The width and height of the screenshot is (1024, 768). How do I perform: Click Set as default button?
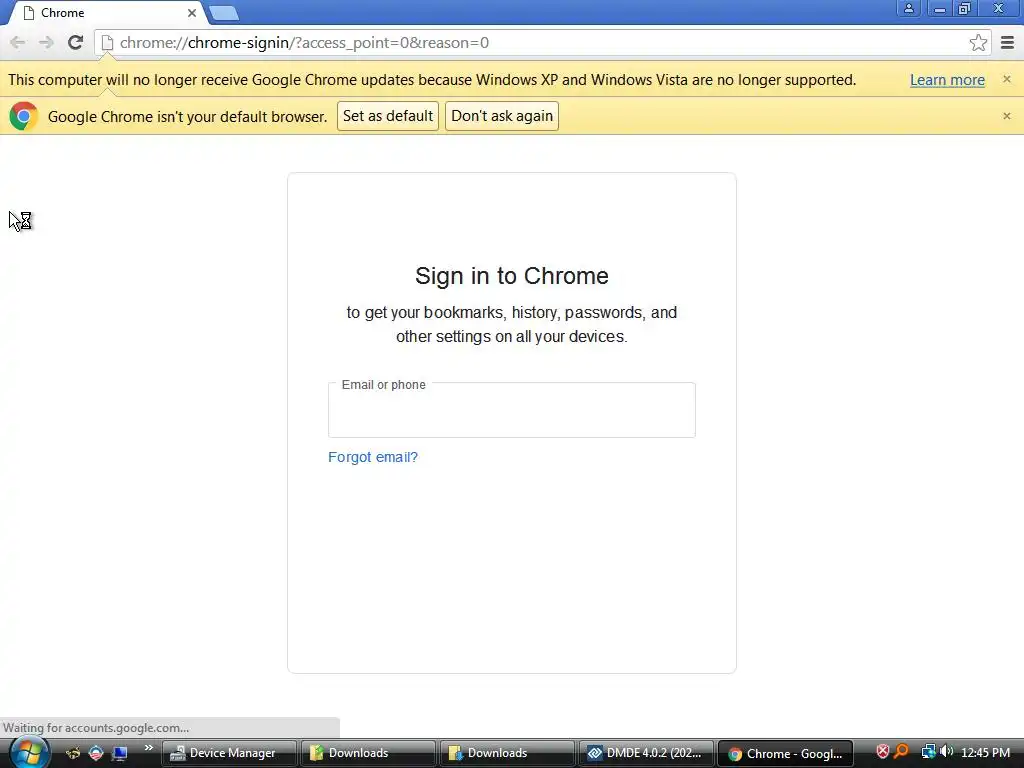click(388, 116)
